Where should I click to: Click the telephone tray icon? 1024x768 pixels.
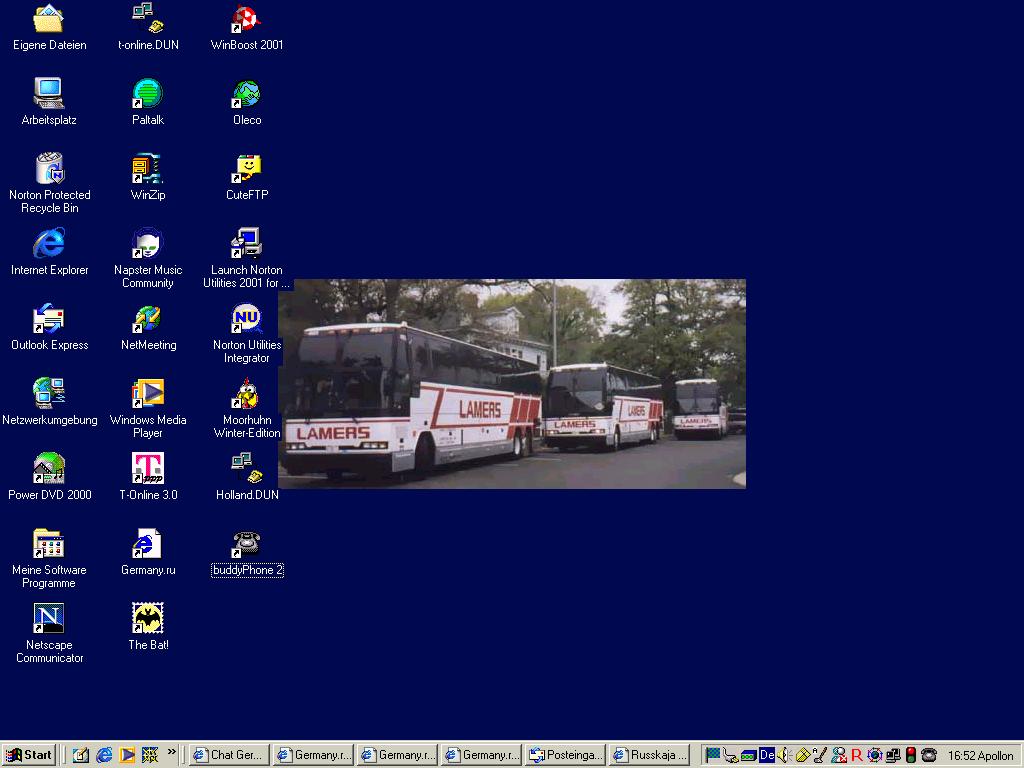point(929,755)
